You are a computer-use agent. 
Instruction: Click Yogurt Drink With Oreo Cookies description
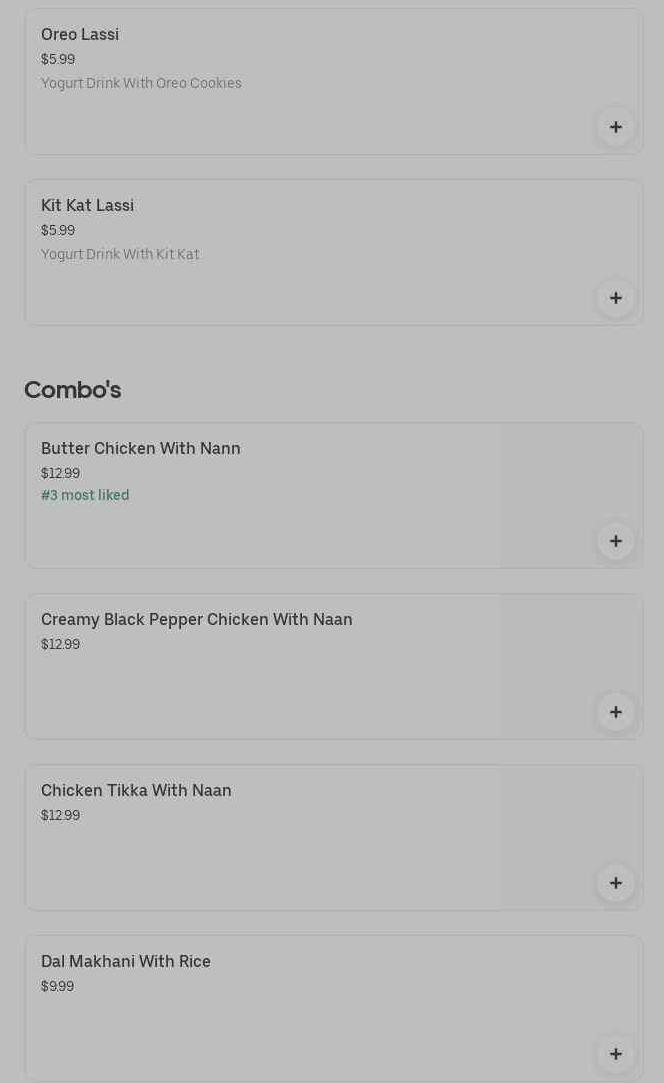[141, 83]
